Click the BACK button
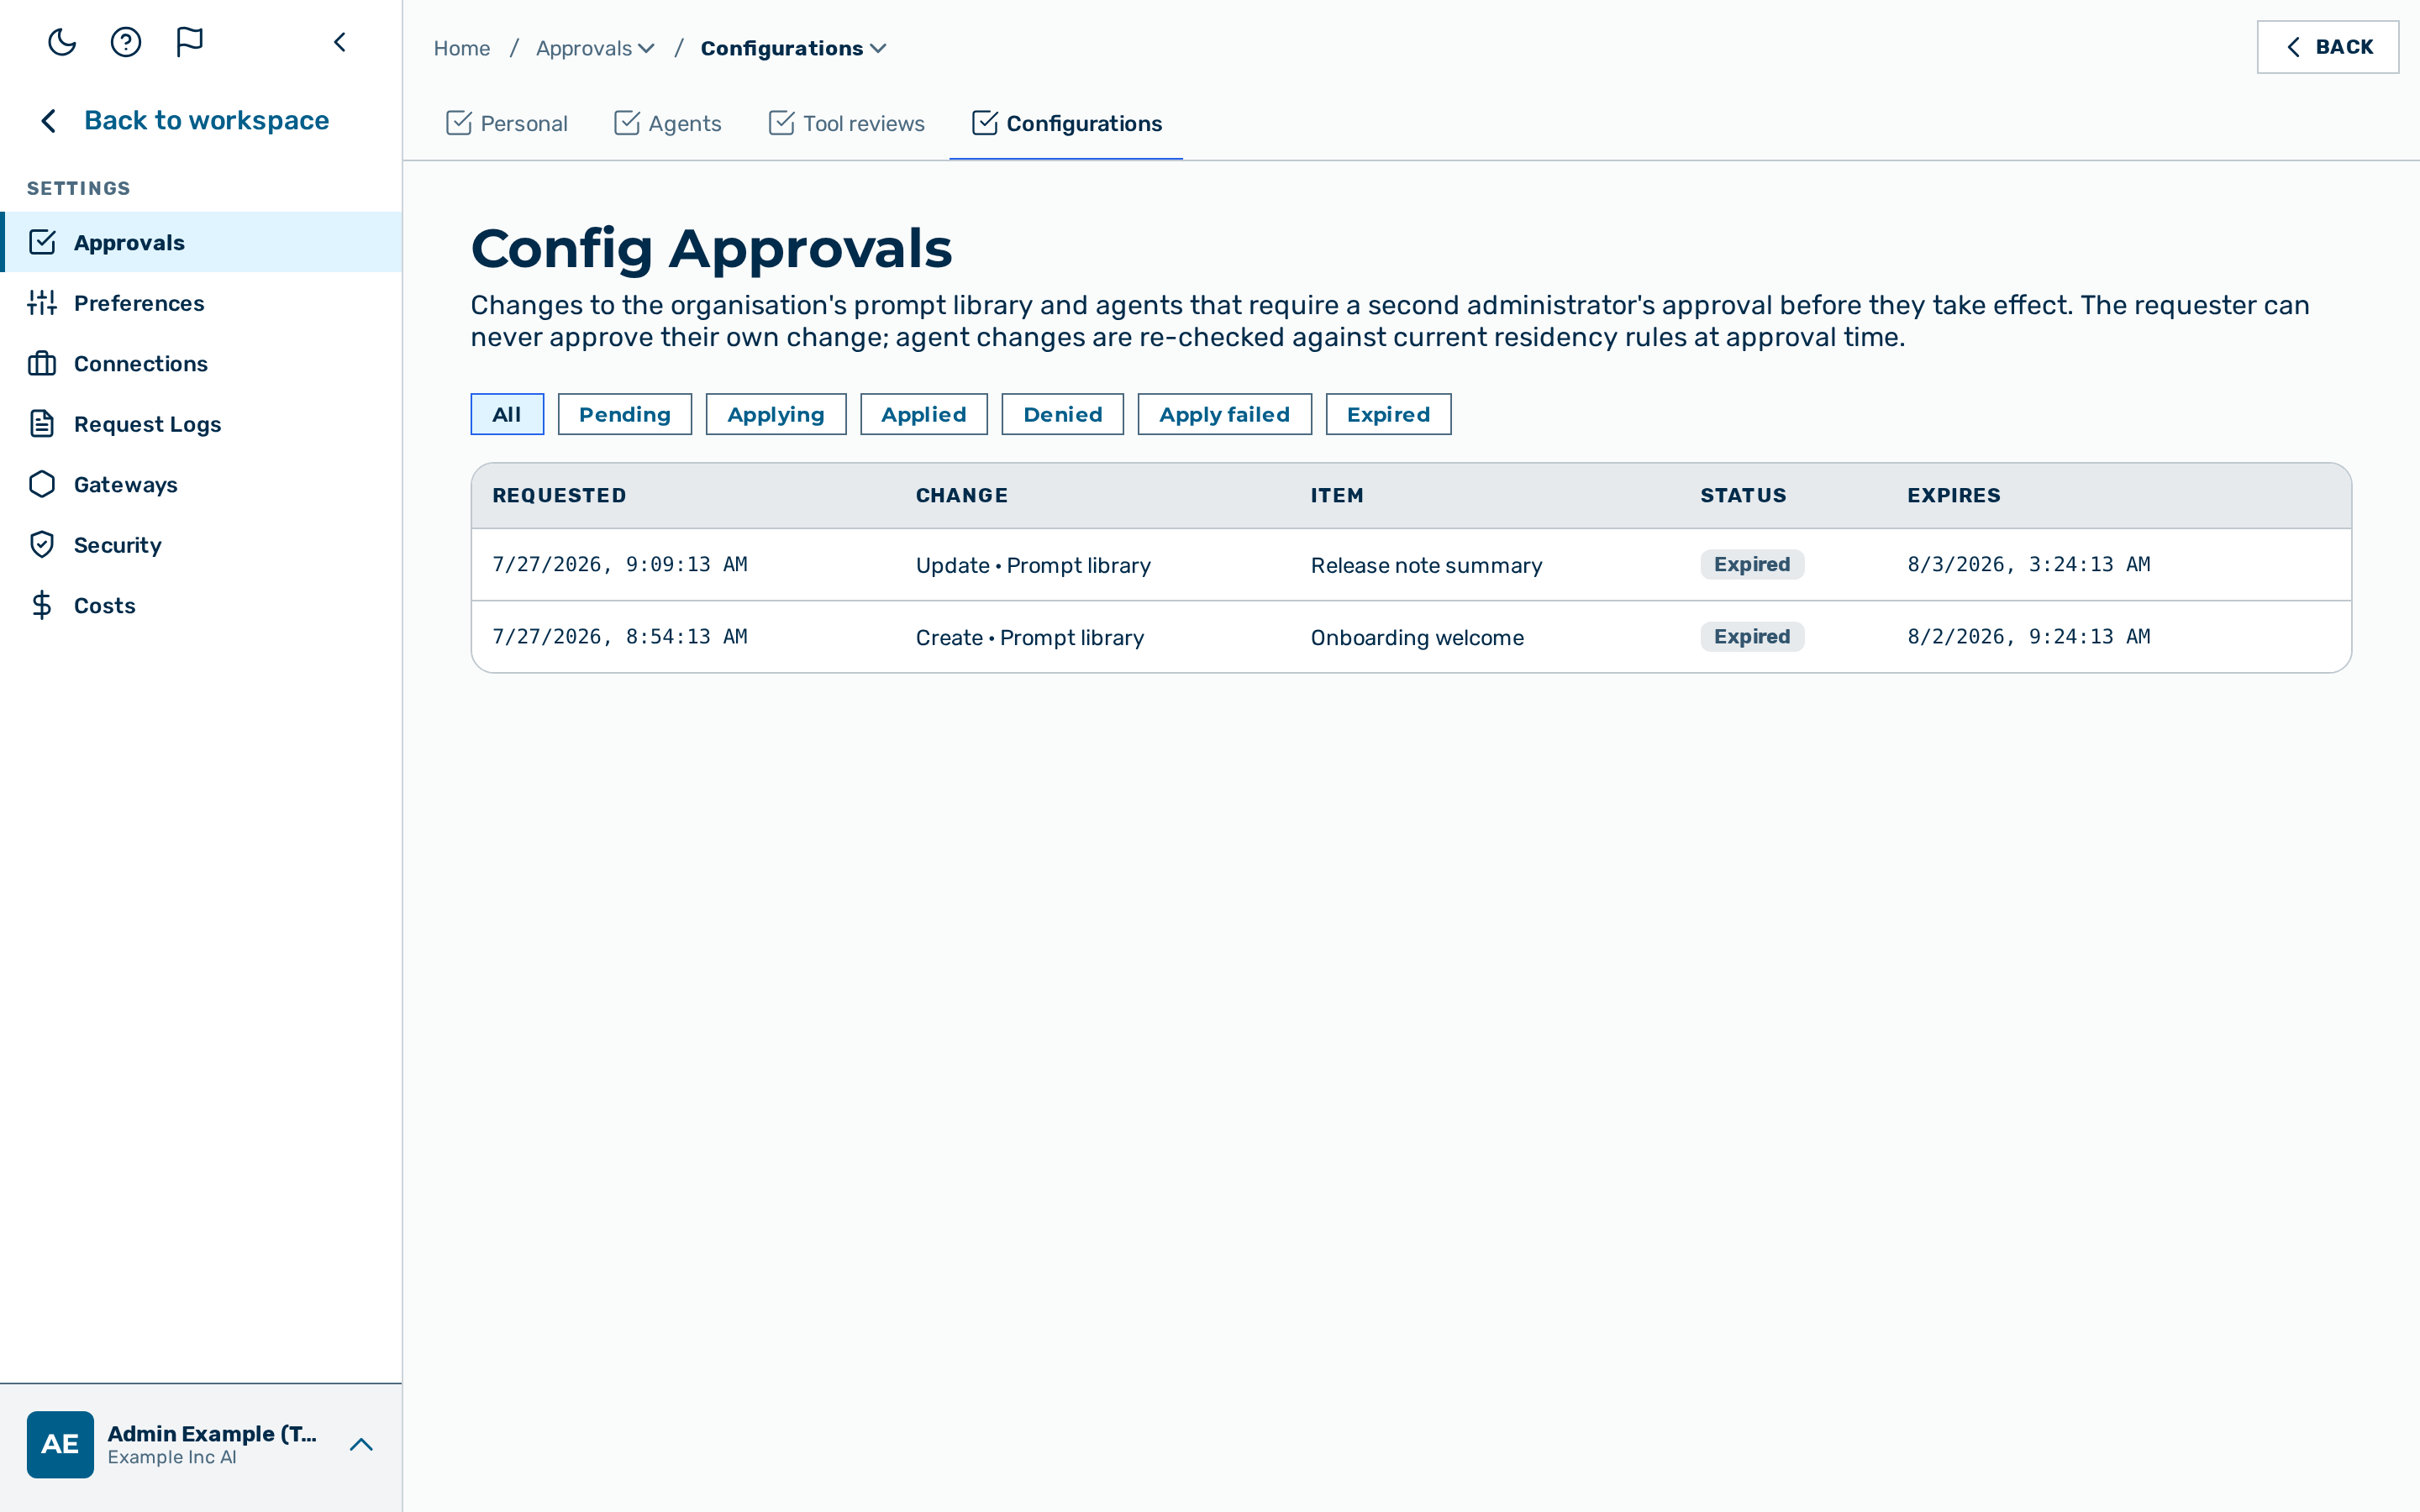This screenshot has width=2420, height=1512. coord(2327,47)
